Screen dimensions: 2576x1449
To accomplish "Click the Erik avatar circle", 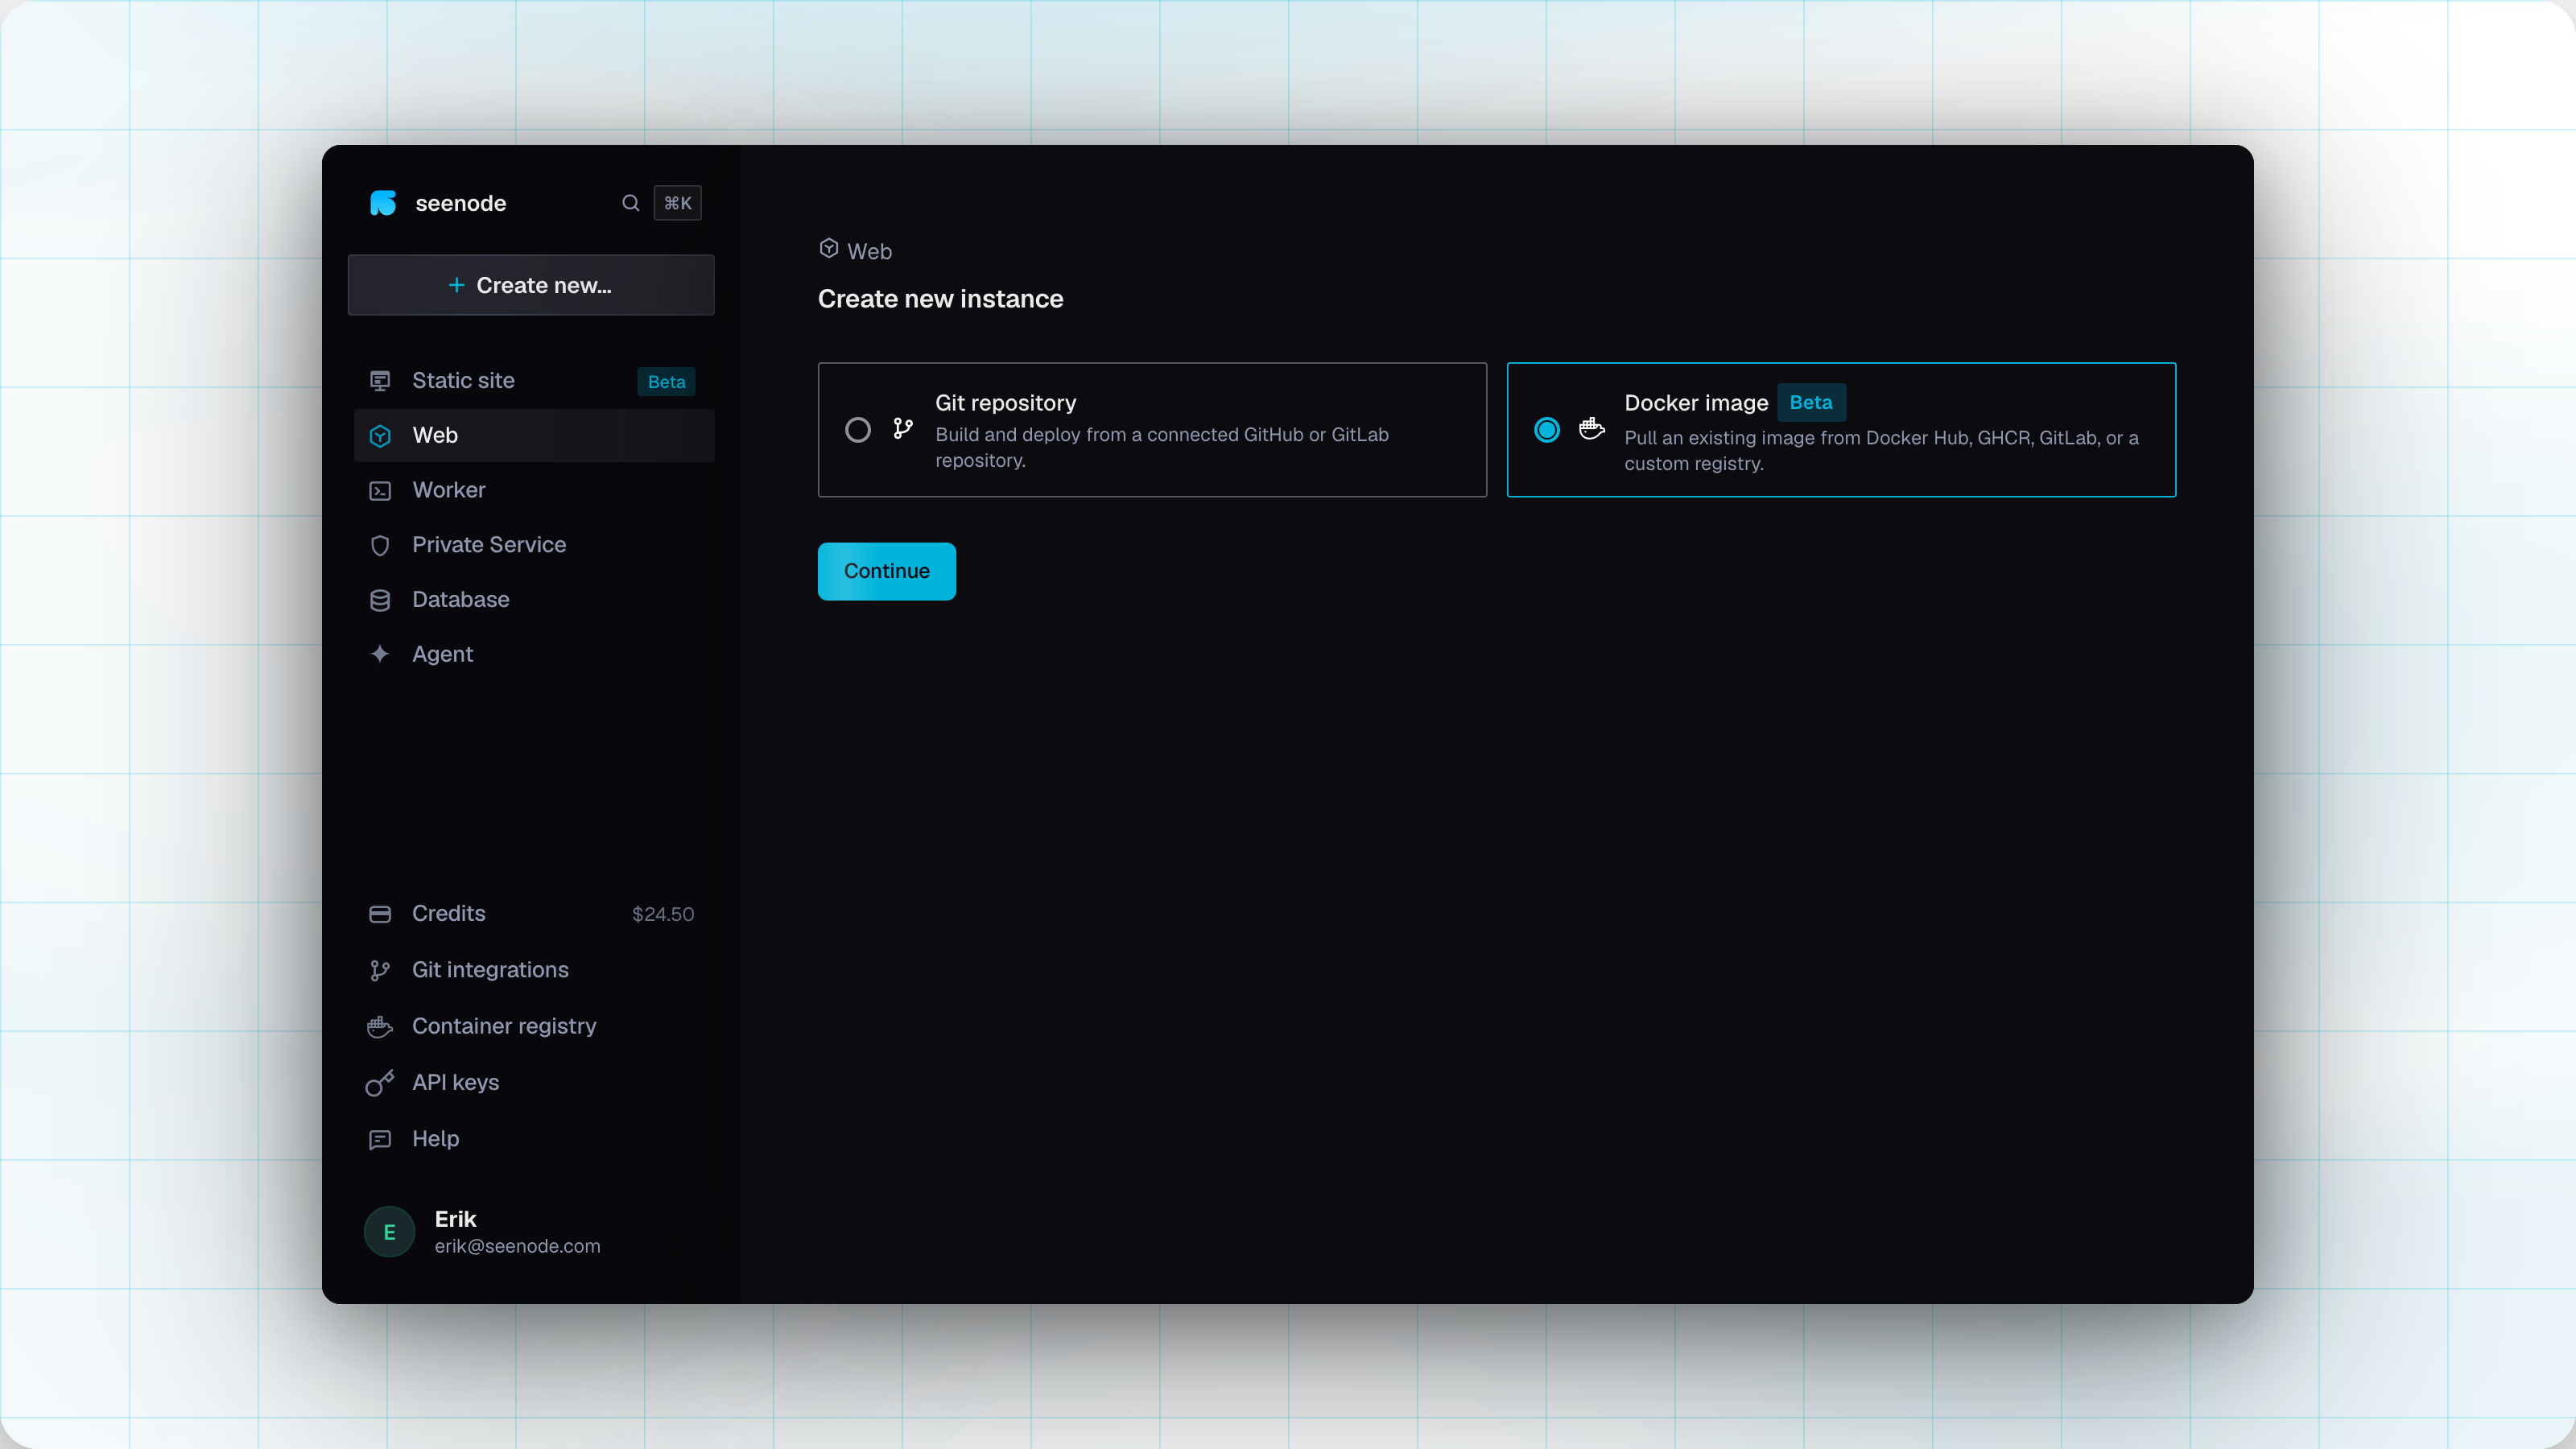I will click(389, 1232).
